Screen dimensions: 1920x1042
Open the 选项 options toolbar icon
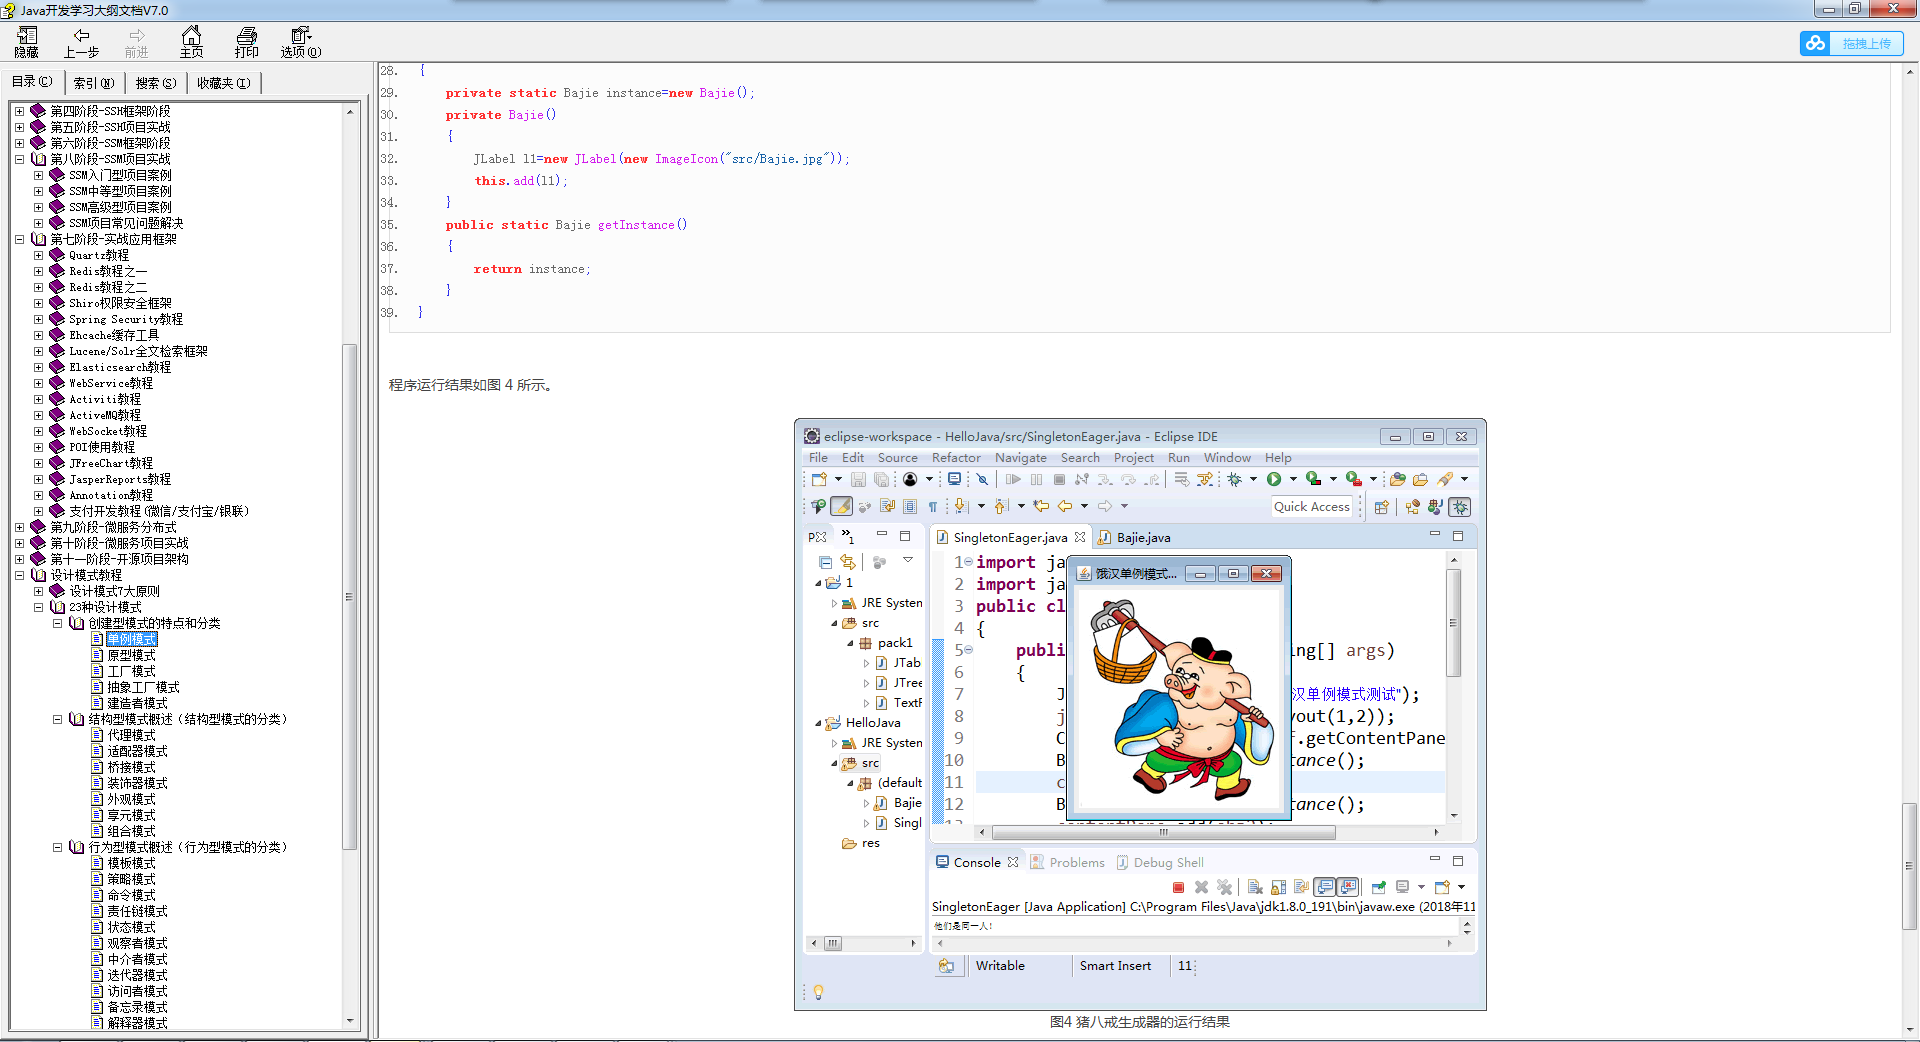coord(301,43)
